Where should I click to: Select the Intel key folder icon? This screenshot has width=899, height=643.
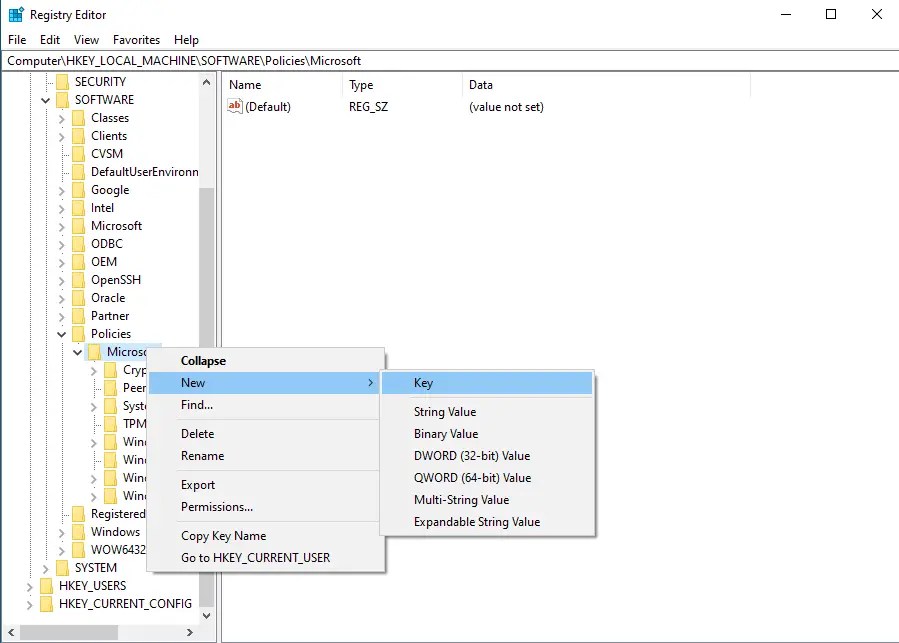80,207
